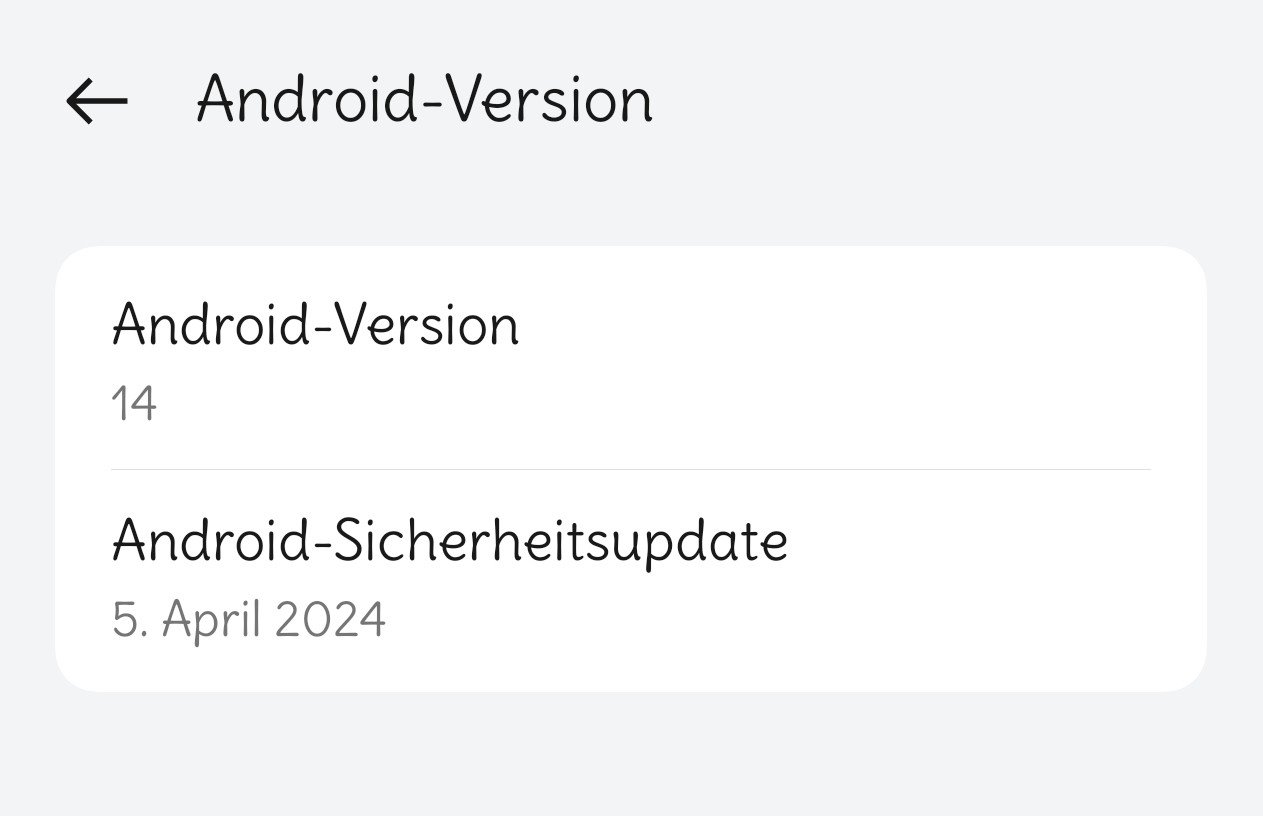
Task: Click the word Android in the first card entry
Action: point(208,326)
